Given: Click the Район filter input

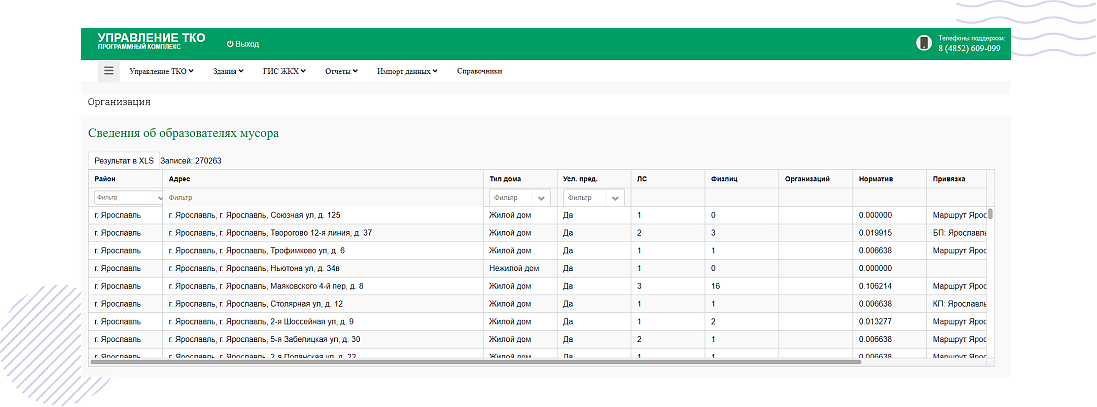Looking at the screenshot, I should pyautogui.click(x=127, y=198).
